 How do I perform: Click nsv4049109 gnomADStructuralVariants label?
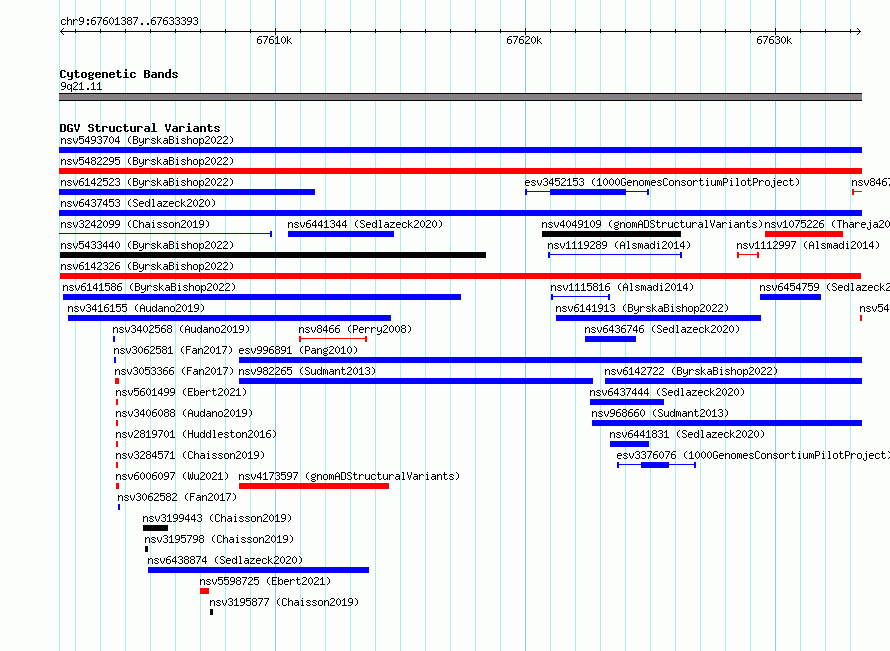652,224
